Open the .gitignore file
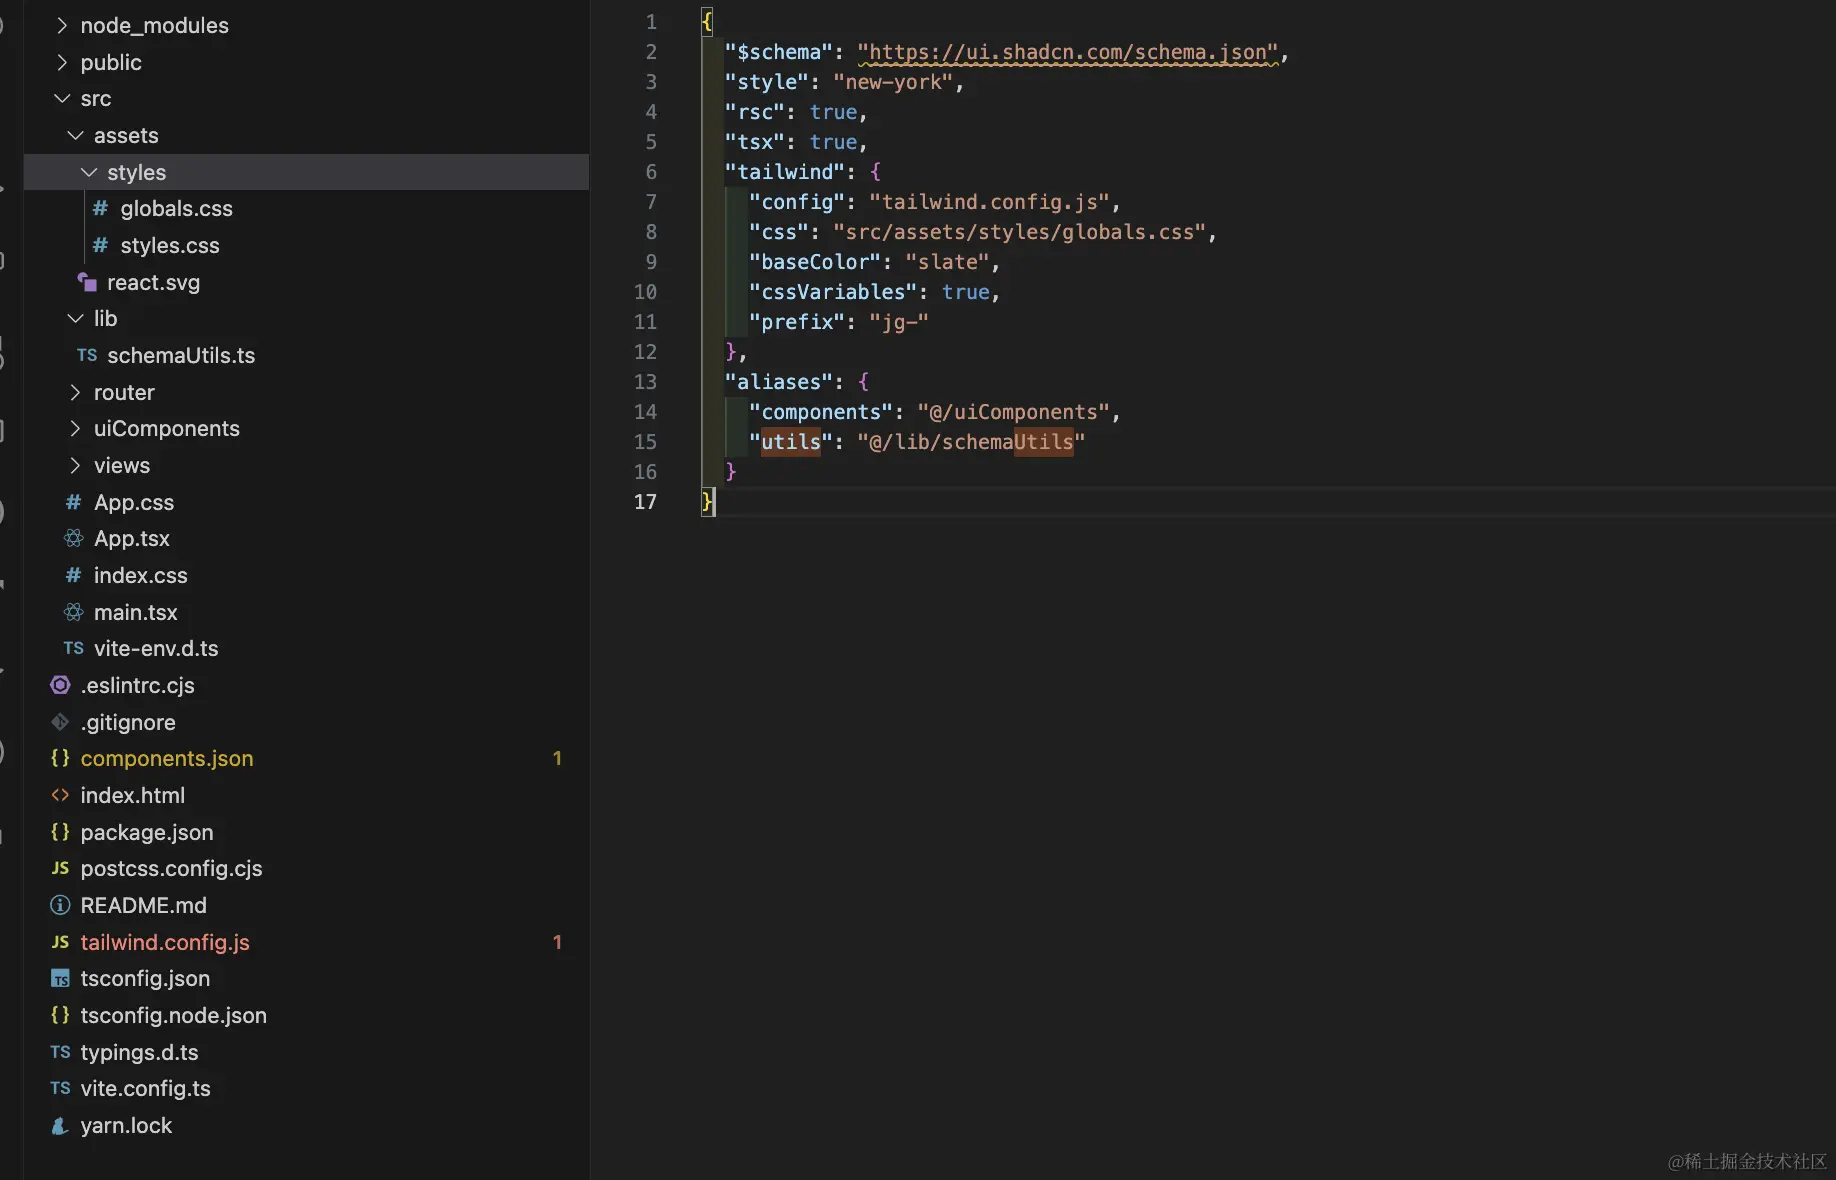1836x1180 pixels. [128, 722]
